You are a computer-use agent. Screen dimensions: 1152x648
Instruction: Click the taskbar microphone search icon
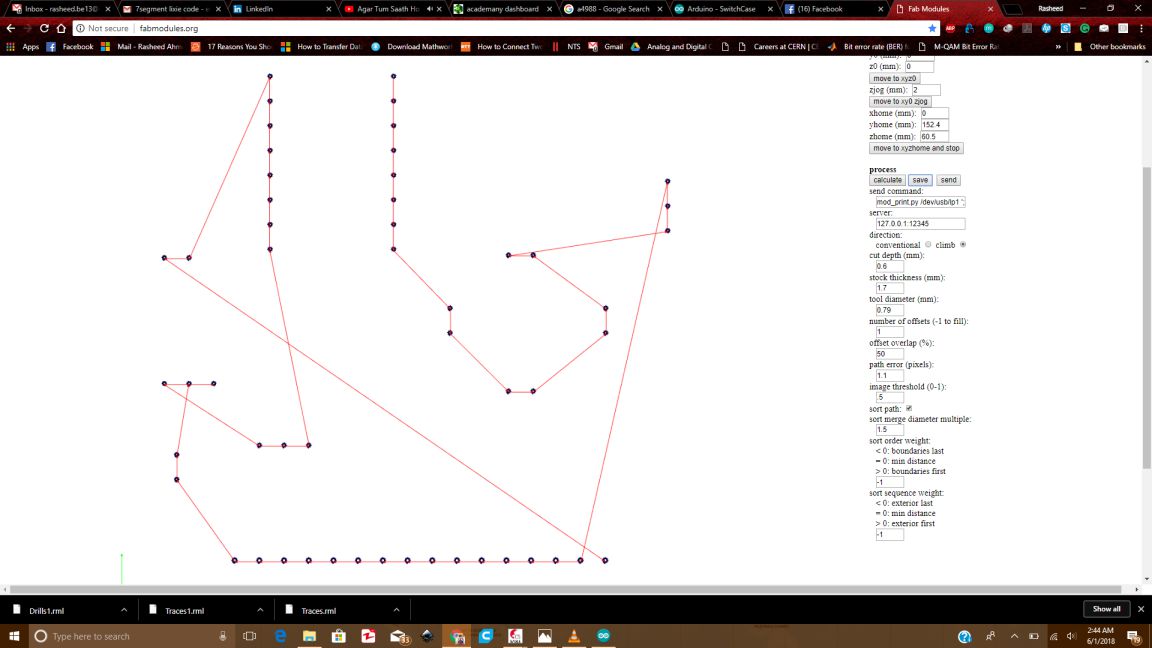coord(223,636)
